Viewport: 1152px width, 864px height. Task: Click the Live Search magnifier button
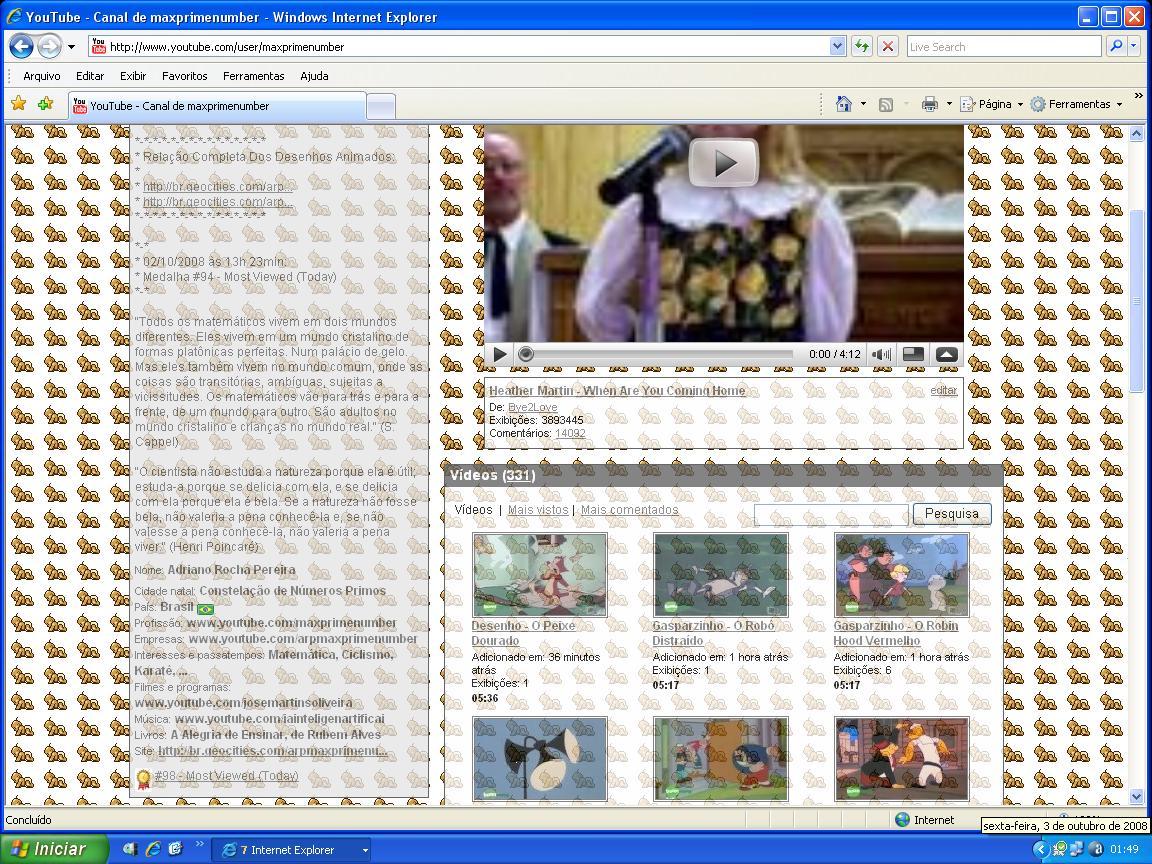tap(1116, 46)
